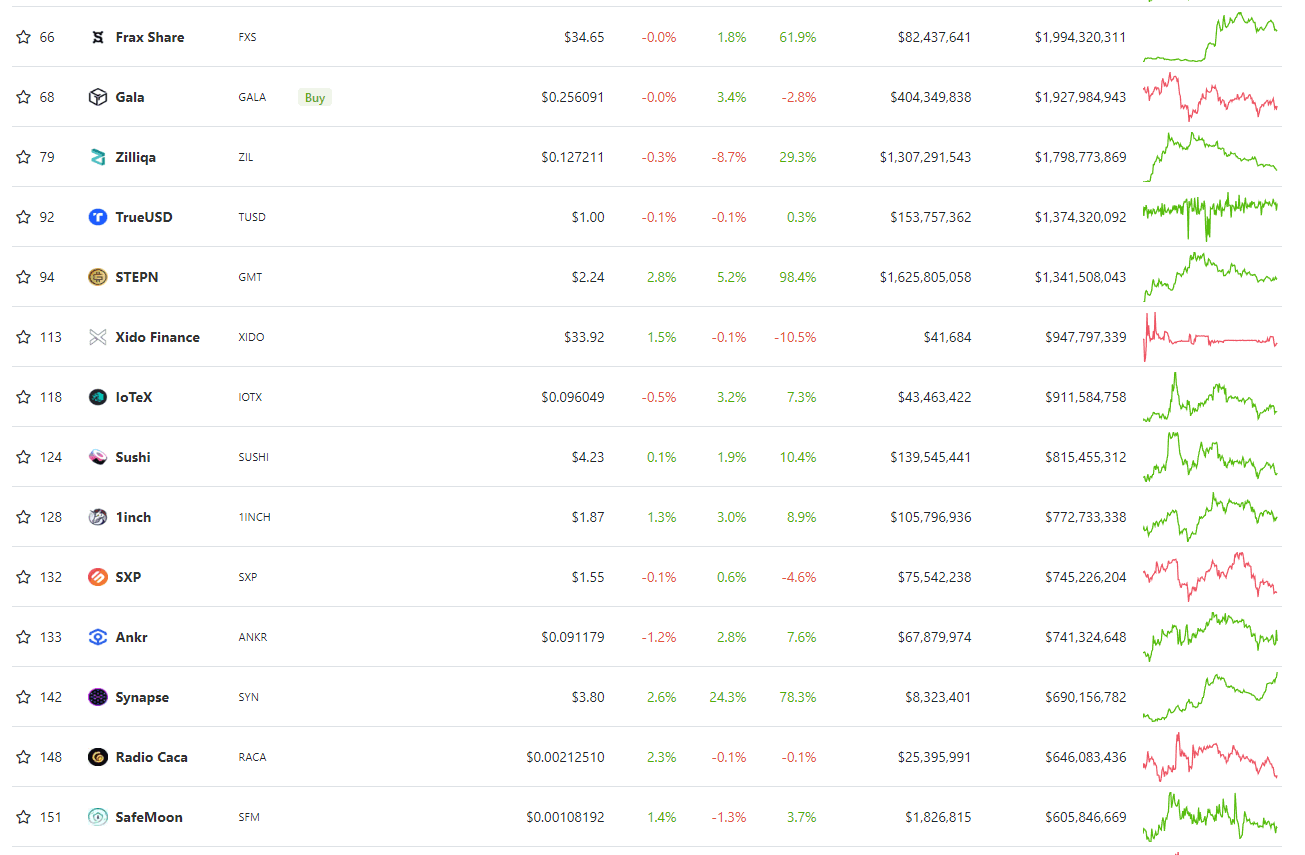
Task: Open the Xido Finance sparkline chart
Action: [1210, 337]
